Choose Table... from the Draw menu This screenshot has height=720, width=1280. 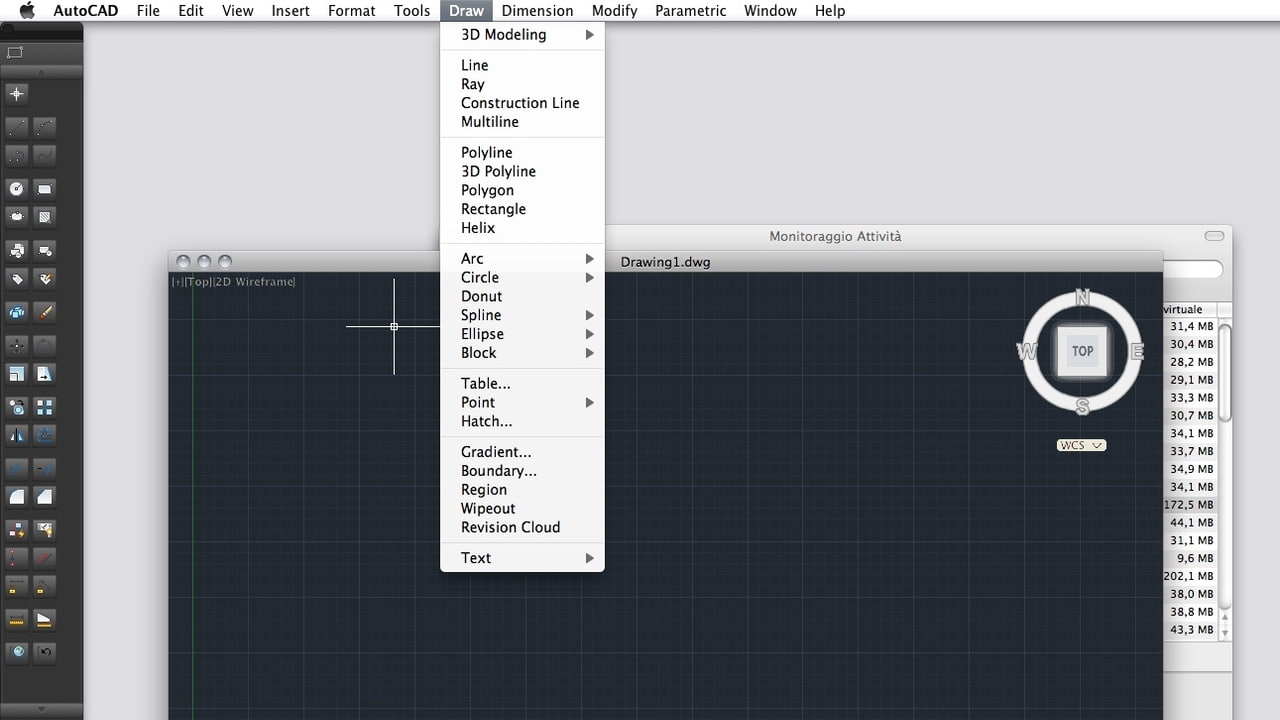point(522,383)
